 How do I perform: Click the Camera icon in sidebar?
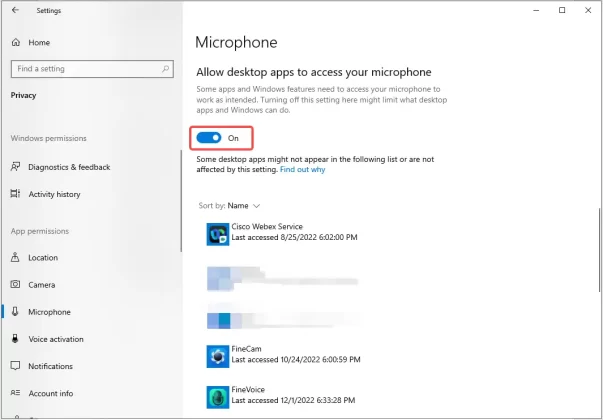[15, 285]
